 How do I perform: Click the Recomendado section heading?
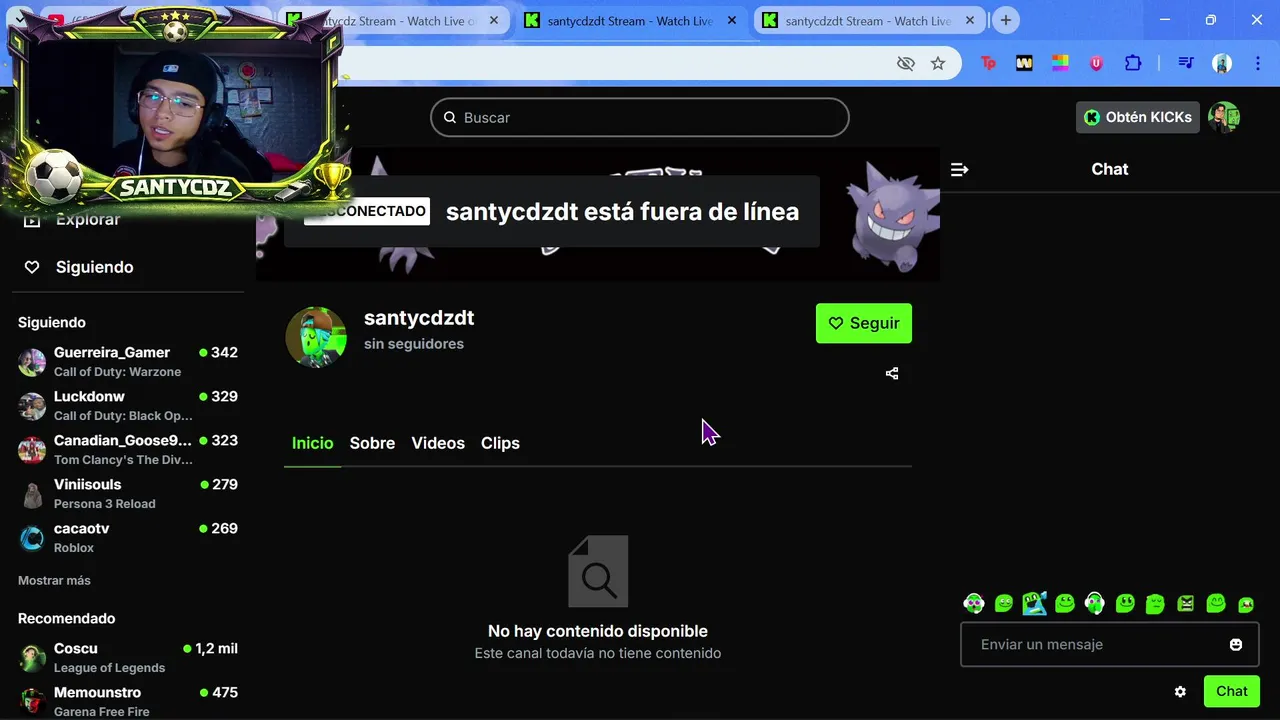66,618
